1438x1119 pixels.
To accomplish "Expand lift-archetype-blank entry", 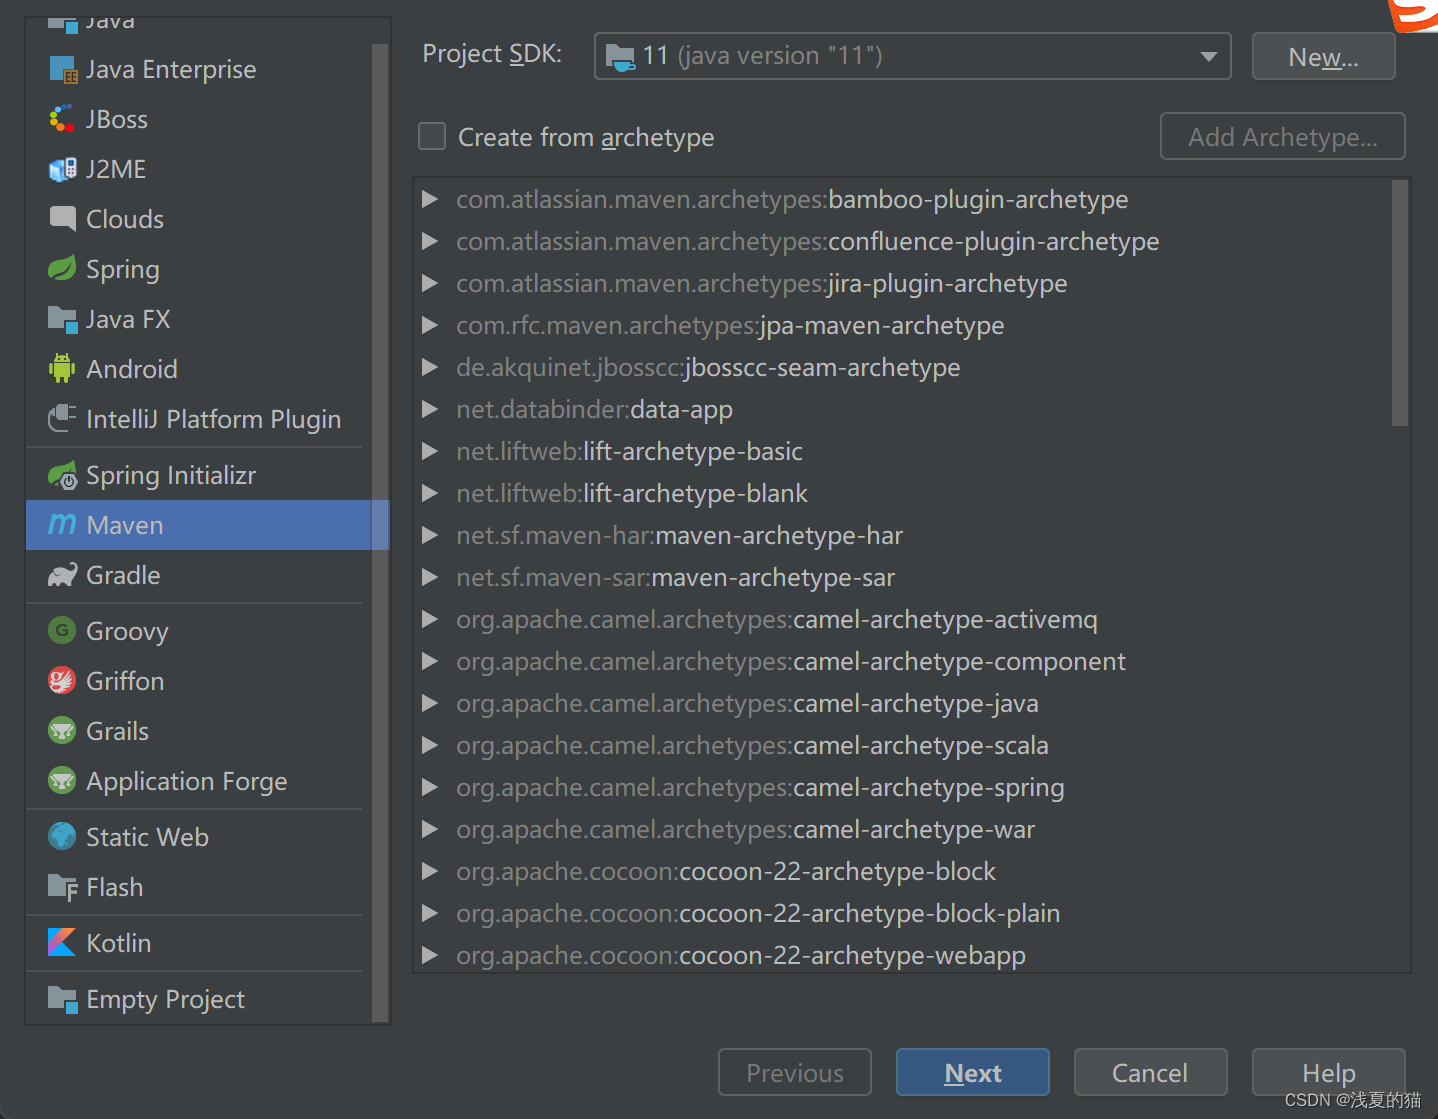I will click(430, 493).
